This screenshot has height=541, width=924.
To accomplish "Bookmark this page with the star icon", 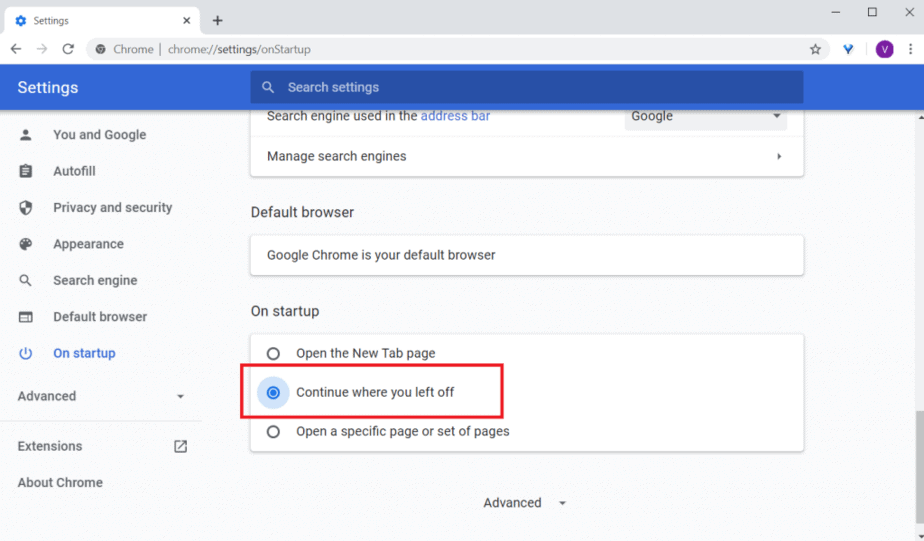I will tap(815, 50).
